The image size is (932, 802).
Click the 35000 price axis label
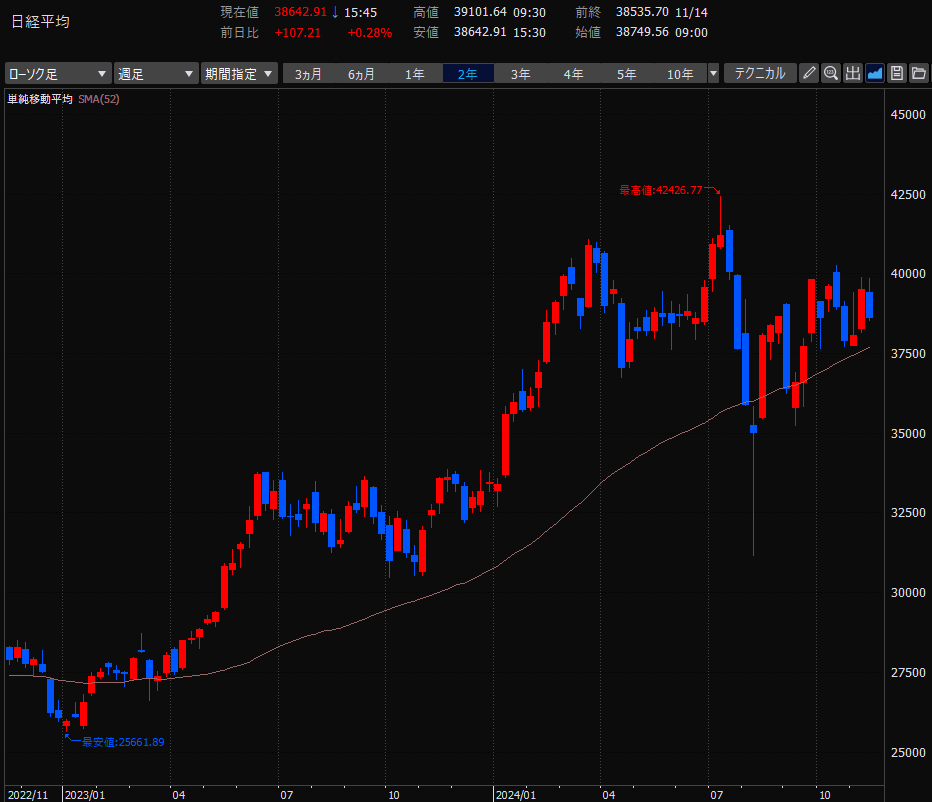908,433
